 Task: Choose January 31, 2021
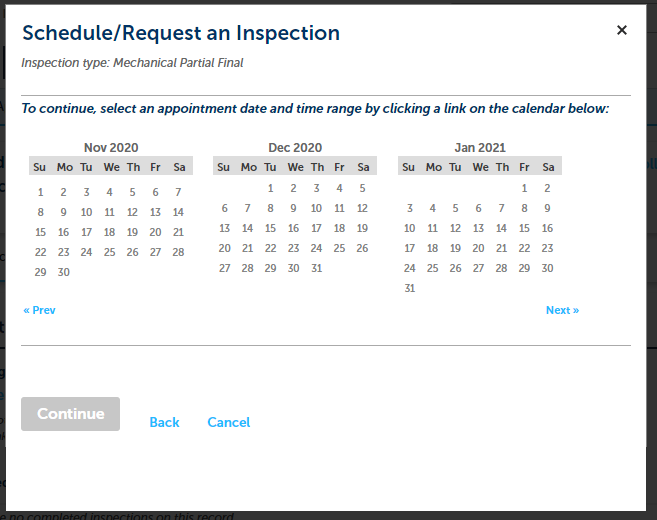click(410, 288)
